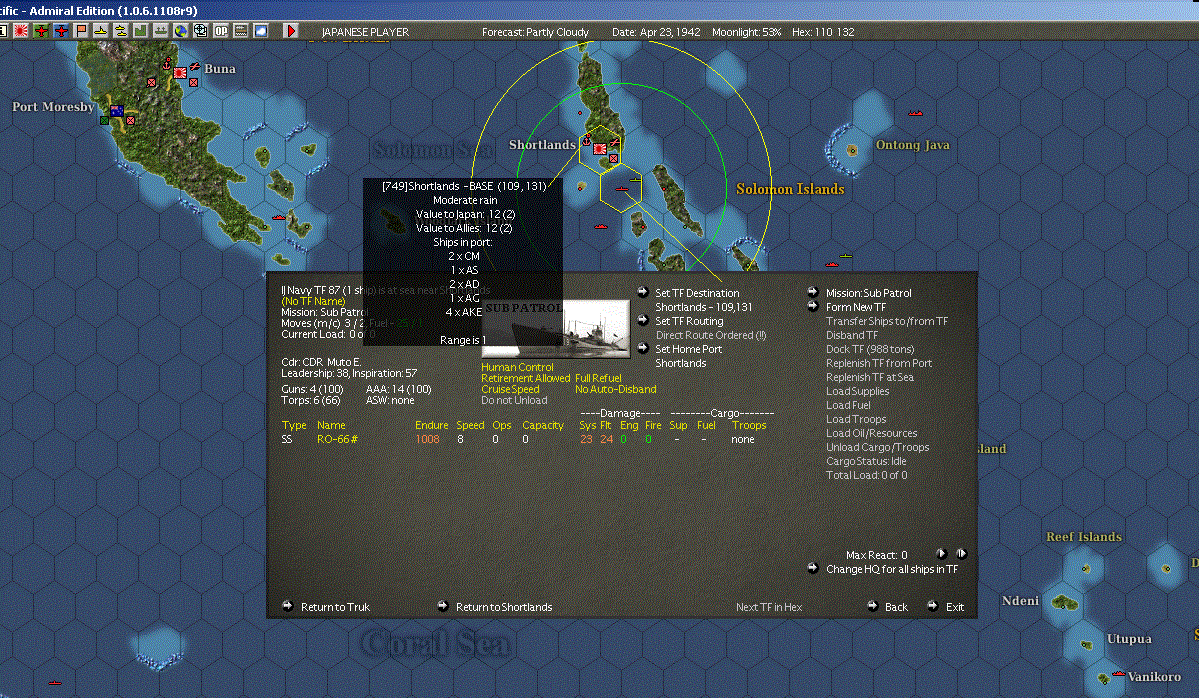Viewport: 1199px width, 698px height.
Task: Click Next TF in Hex
Action: (x=768, y=607)
